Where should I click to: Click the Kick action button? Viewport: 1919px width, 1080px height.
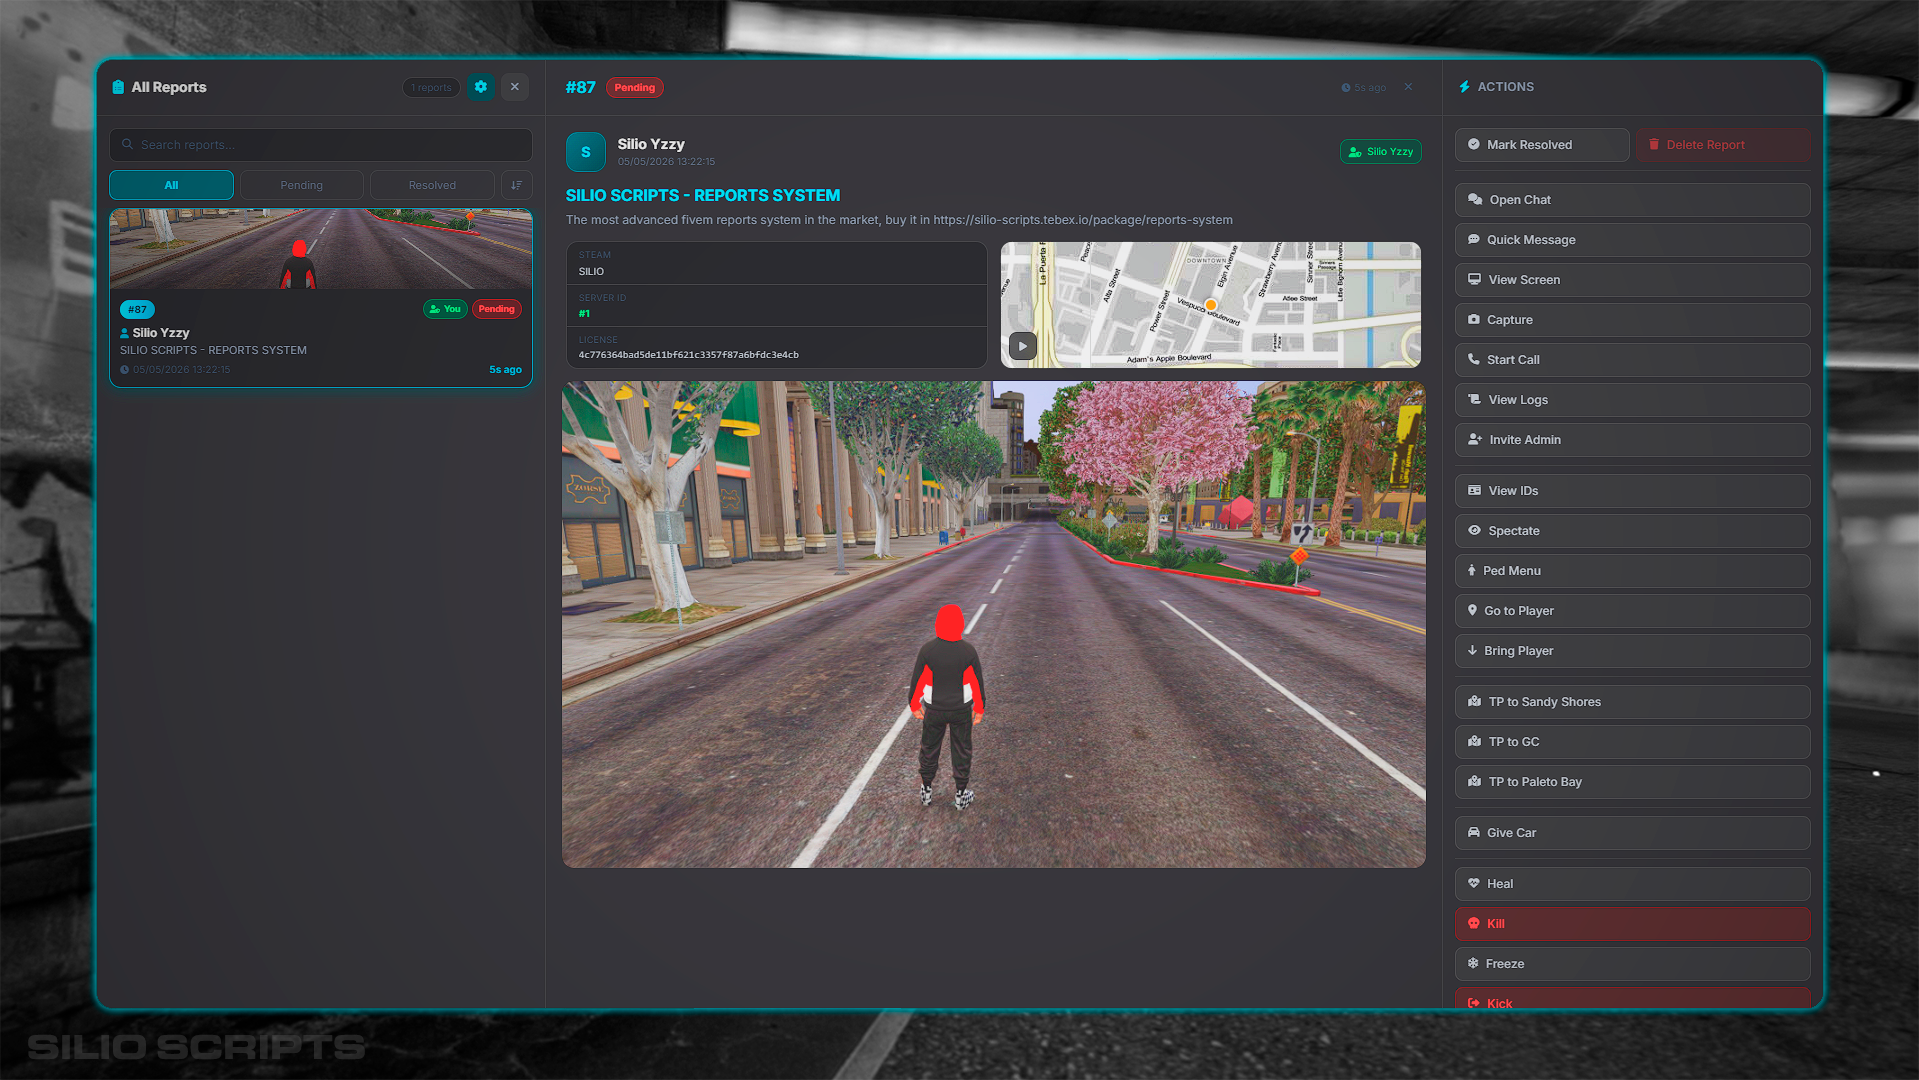[1633, 998]
